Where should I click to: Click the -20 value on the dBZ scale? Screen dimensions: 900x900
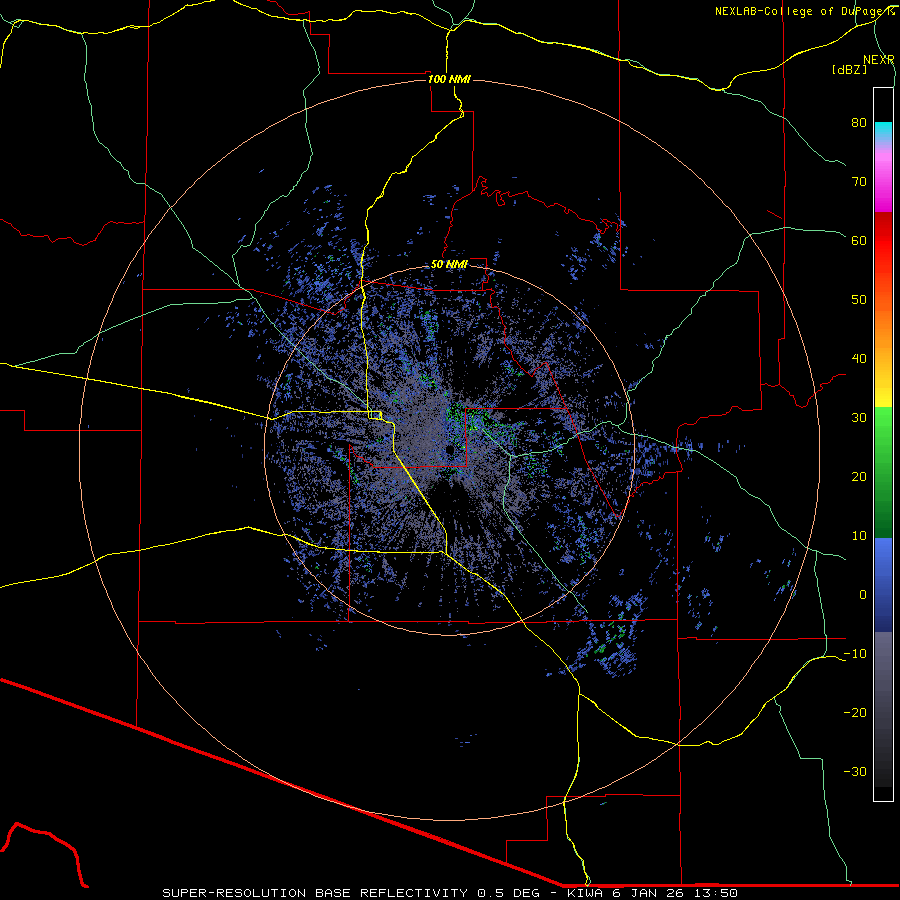tap(855, 713)
